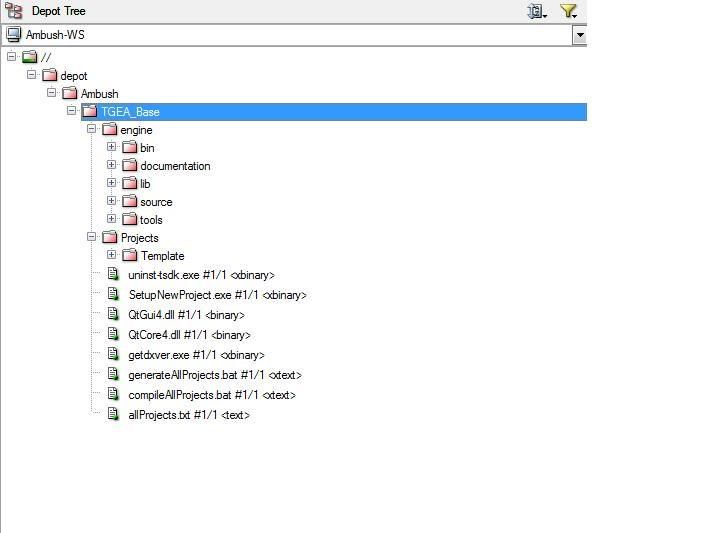Open the filter funnel icon menu
Screen dimensions: 720x533
568,11
